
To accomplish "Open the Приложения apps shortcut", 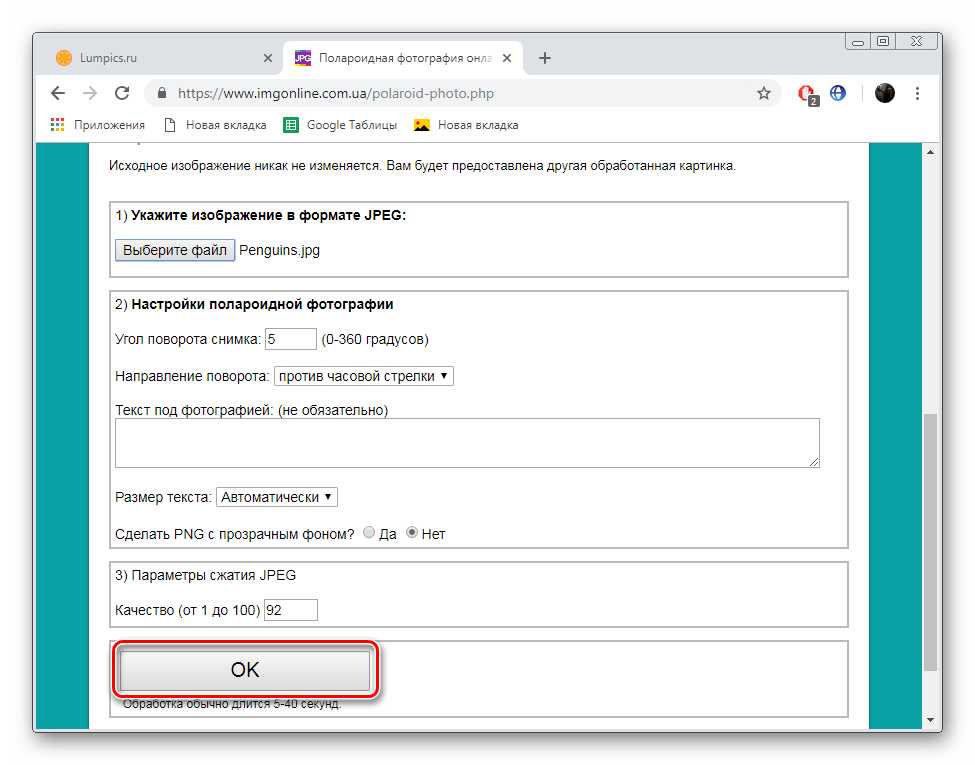I will point(98,125).
